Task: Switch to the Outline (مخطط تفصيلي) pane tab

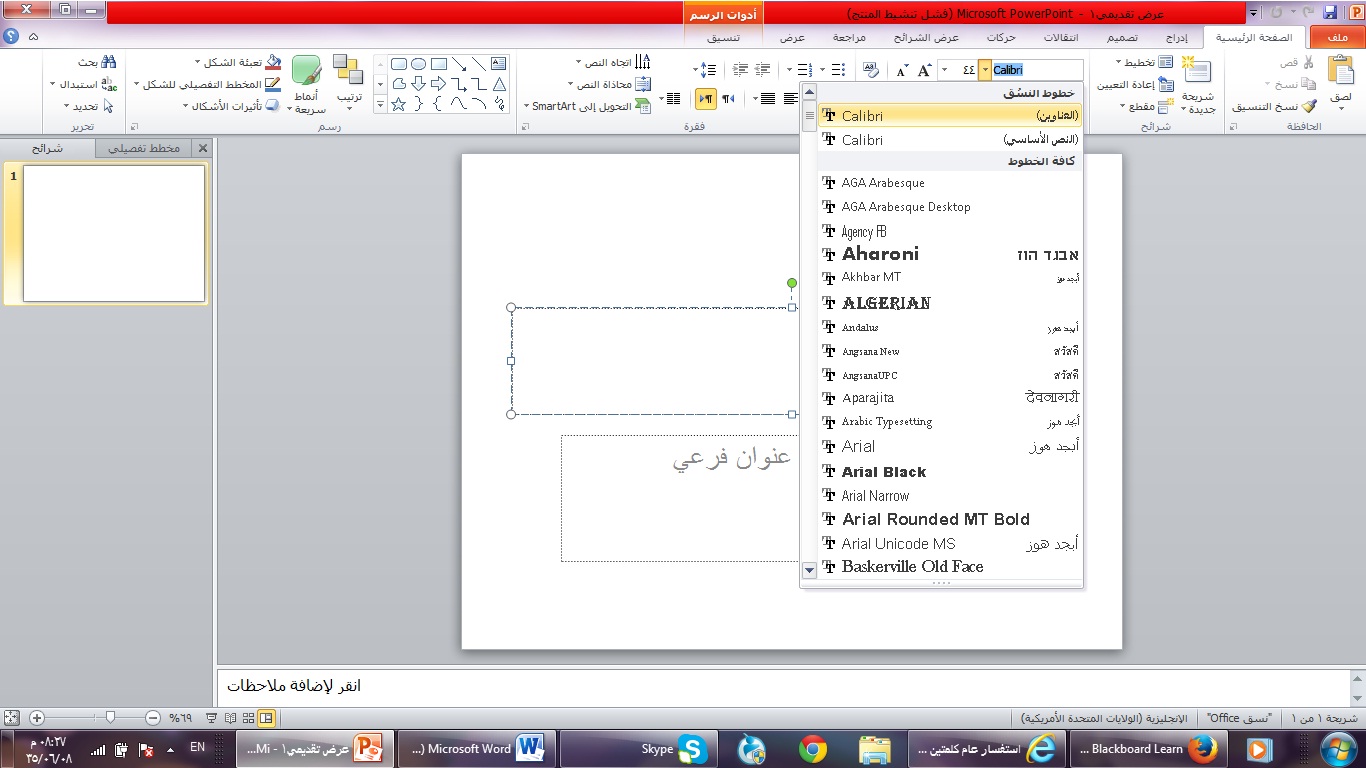Action: coord(144,148)
